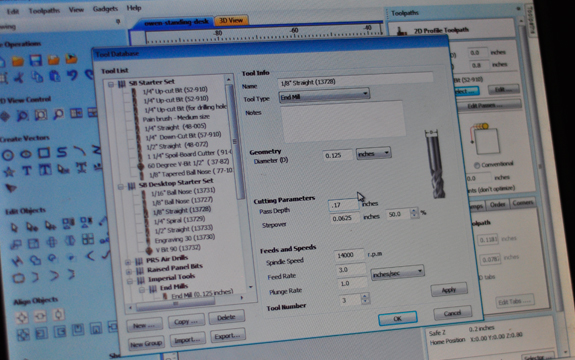575x360 pixels.
Task: Select the draw ellipse vector tool
Action: coord(26,154)
